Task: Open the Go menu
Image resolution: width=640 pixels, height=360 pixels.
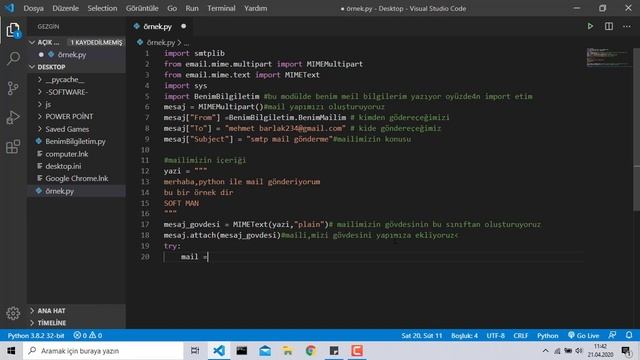Action: pyautogui.click(x=172, y=8)
